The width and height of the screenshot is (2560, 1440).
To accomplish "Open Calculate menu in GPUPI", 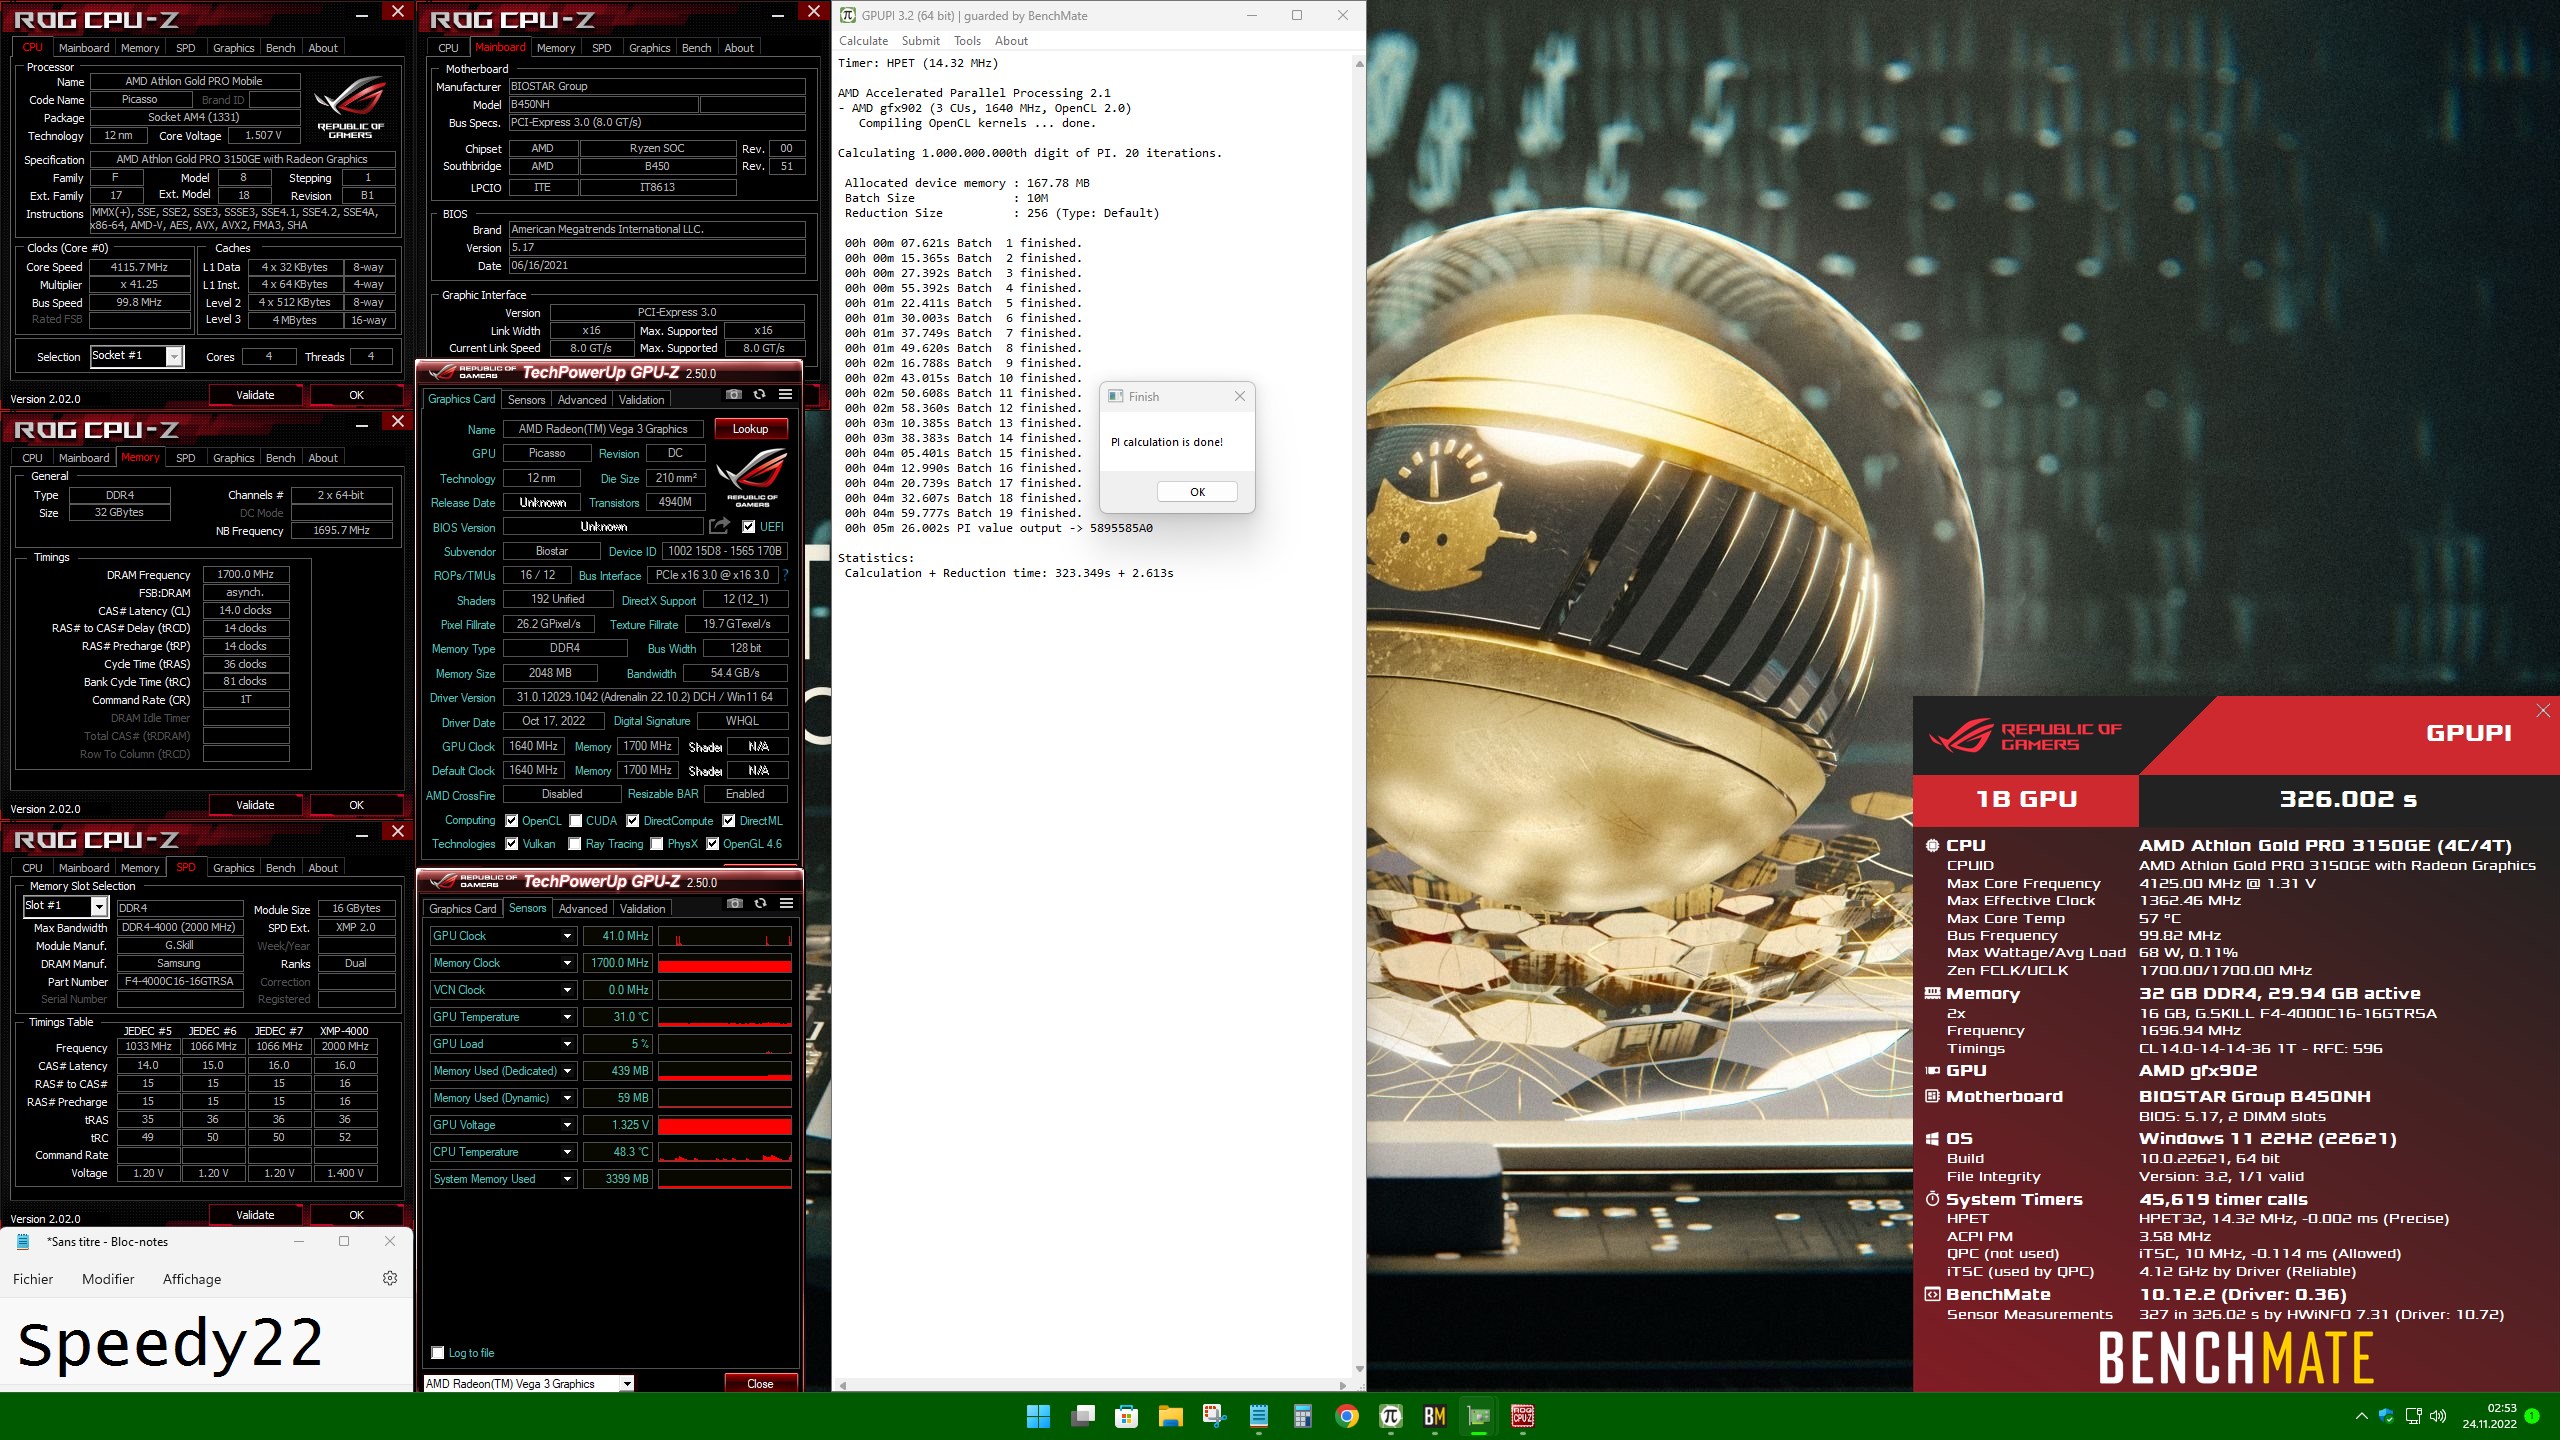I will [x=863, y=41].
